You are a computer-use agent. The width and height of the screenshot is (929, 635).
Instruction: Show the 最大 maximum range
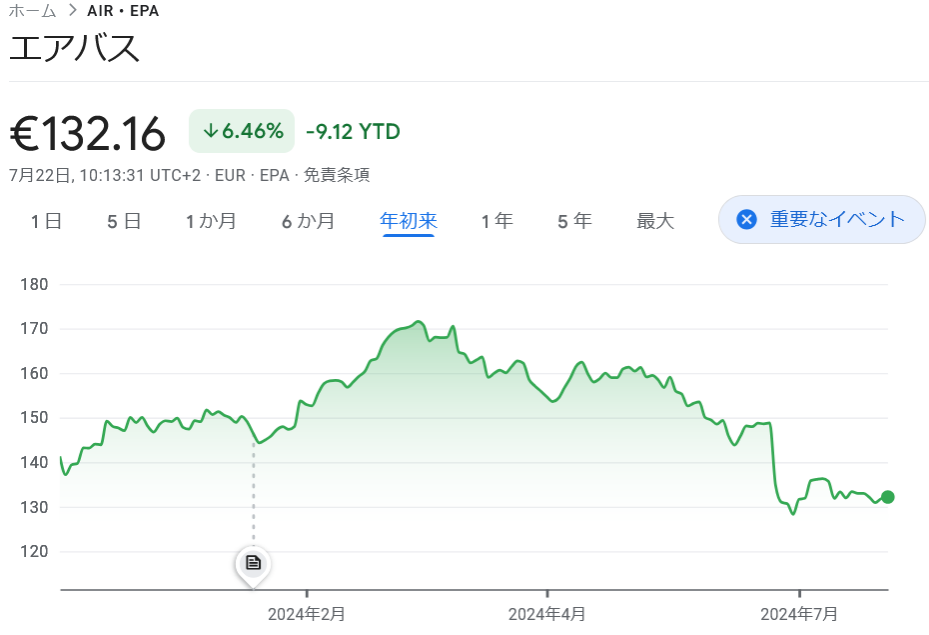point(655,221)
